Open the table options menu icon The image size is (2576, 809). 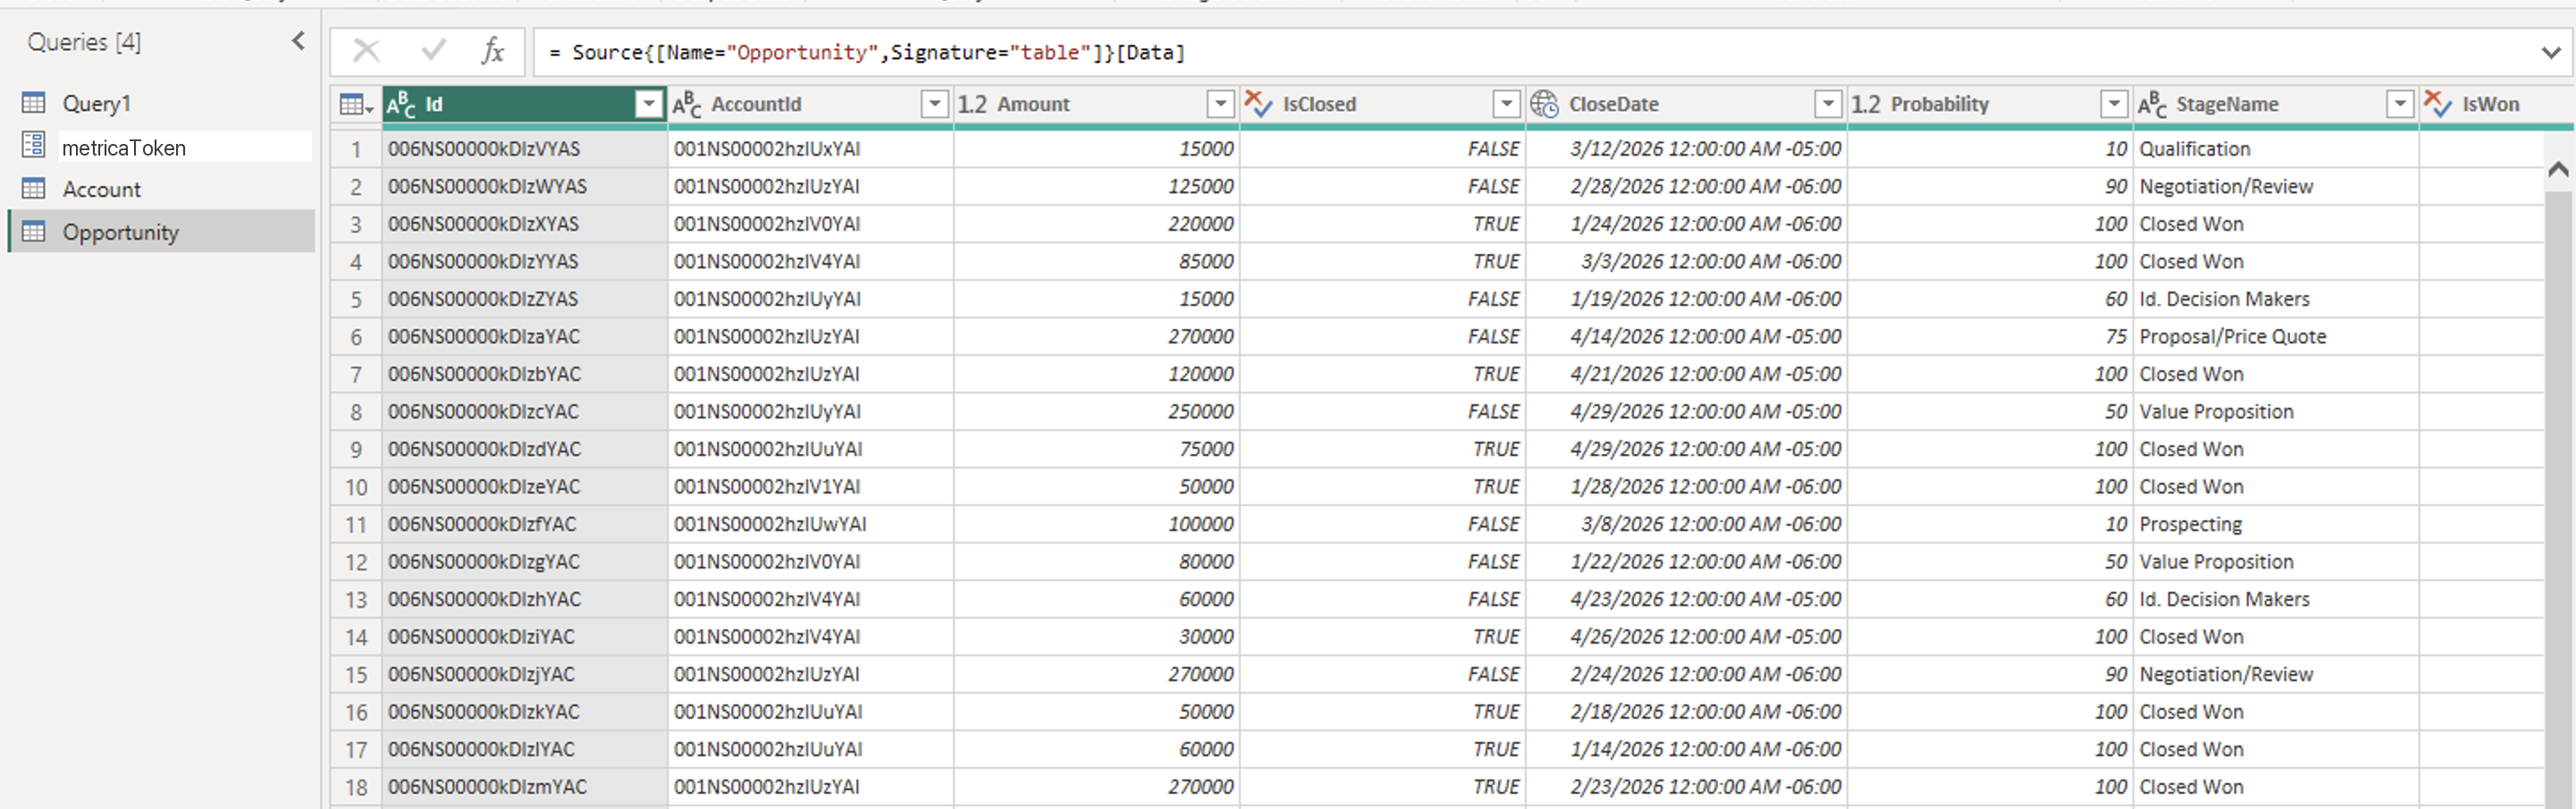click(356, 104)
